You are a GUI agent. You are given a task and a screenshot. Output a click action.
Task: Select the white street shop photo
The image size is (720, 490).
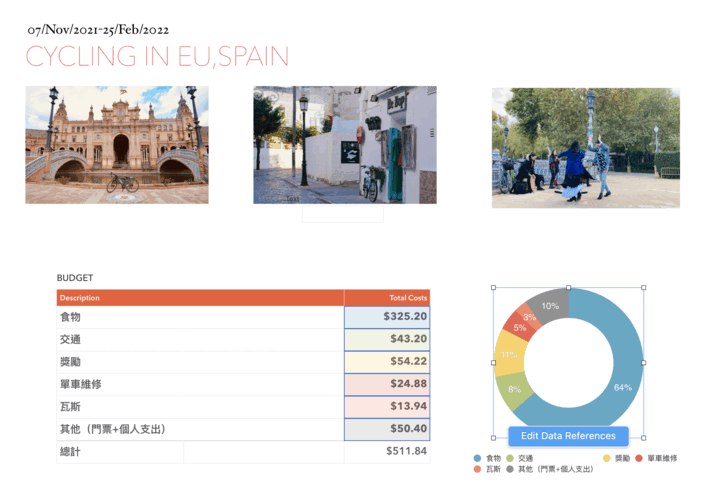coord(344,145)
